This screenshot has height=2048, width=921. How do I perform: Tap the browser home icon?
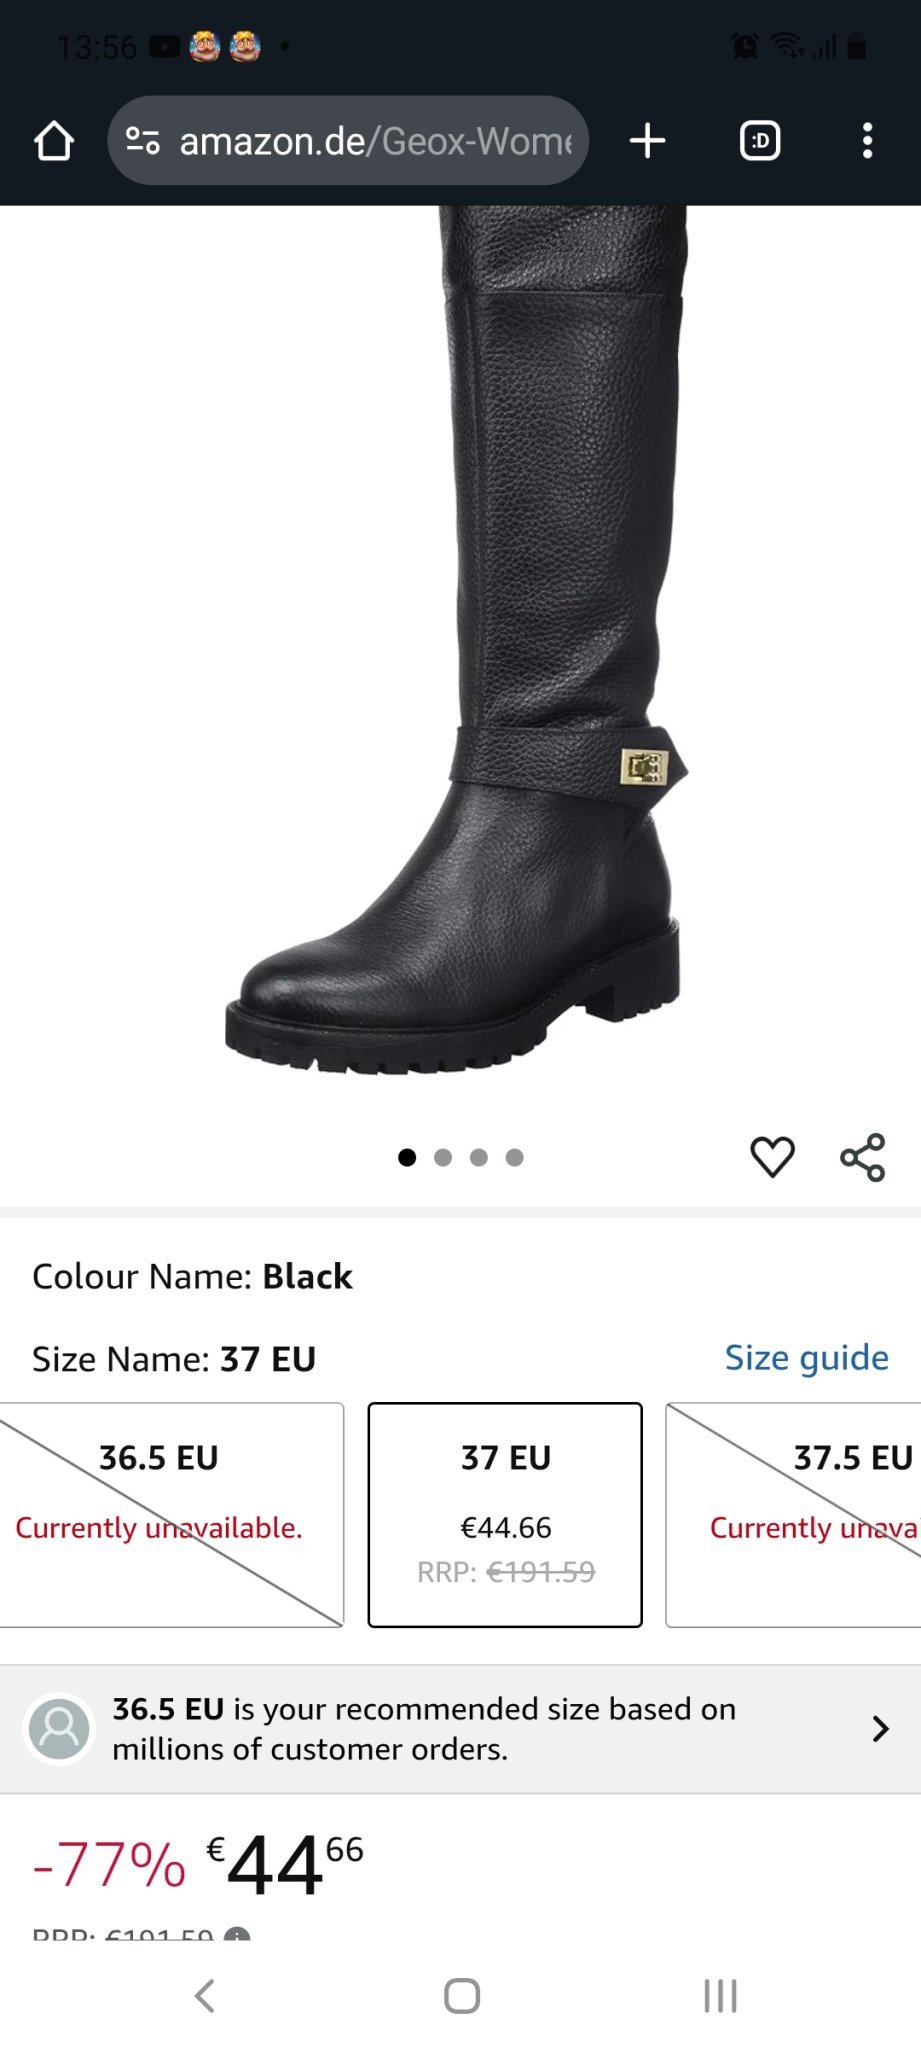pos(54,141)
